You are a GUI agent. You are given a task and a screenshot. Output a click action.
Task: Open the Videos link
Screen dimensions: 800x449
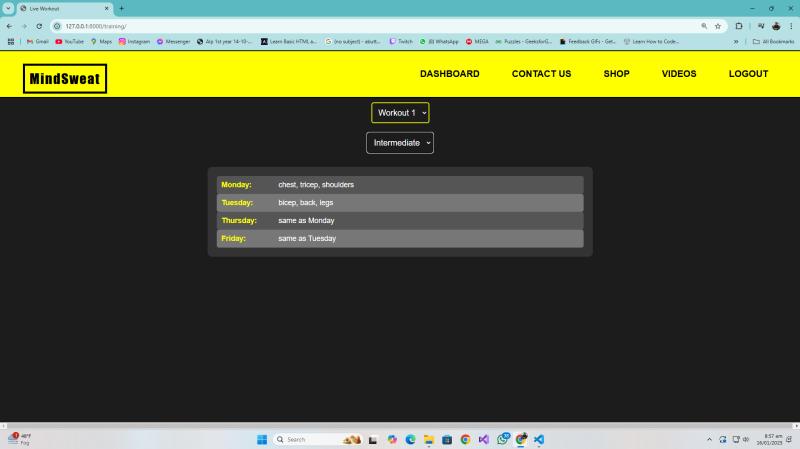click(x=679, y=74)
